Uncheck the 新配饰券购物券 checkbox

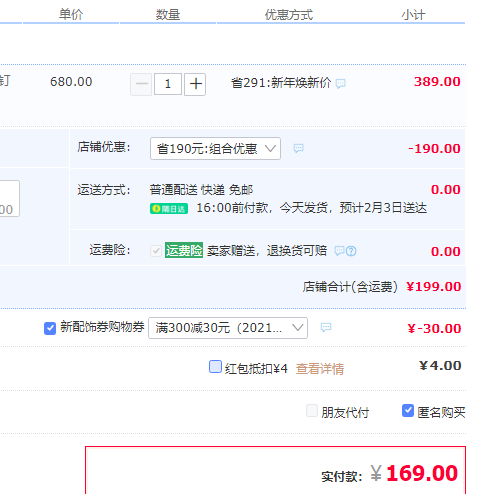click(x=50, y=328)
